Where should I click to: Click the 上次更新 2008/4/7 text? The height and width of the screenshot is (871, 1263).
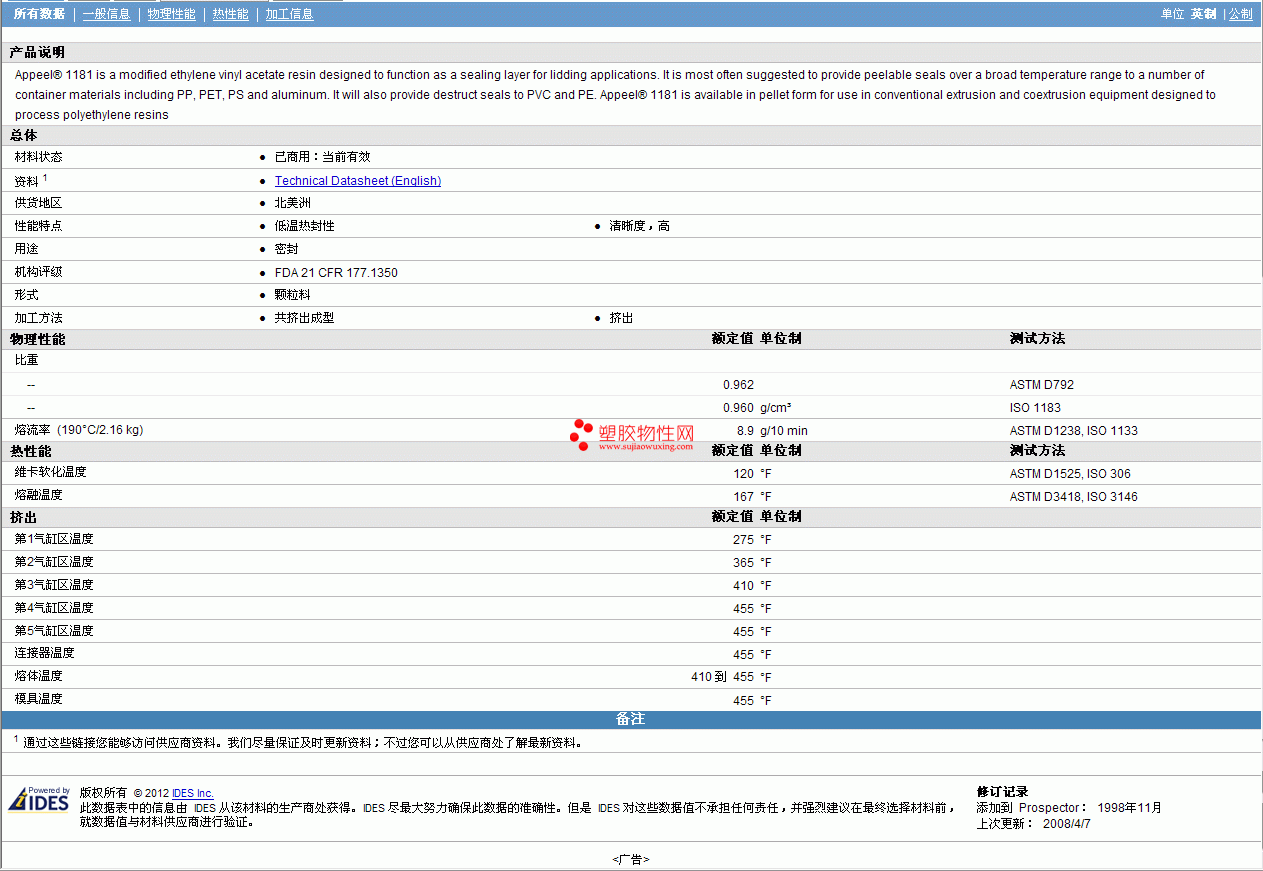(1033, 824)
